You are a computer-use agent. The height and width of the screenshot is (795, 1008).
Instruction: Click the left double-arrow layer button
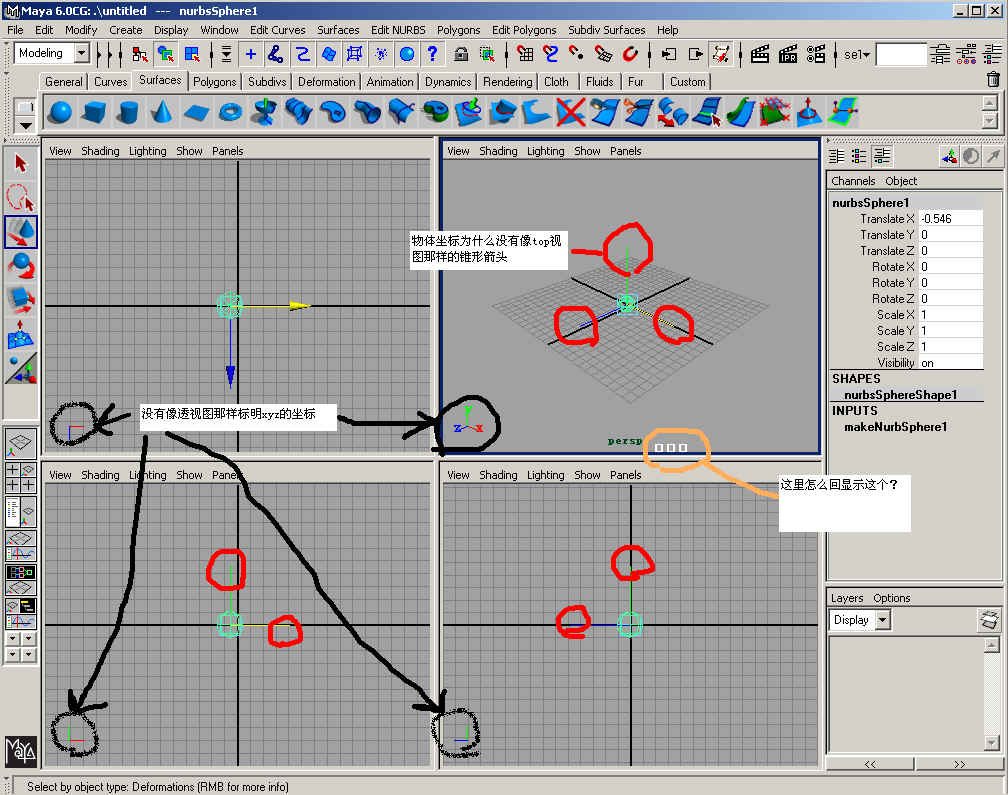tap(870, 764)
